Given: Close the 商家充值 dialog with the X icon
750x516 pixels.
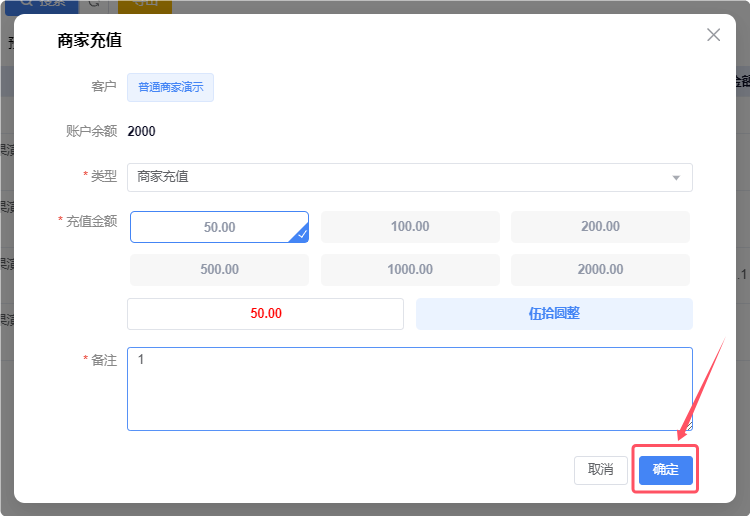Looking at the screenshot, I should [x=713, y=35].
